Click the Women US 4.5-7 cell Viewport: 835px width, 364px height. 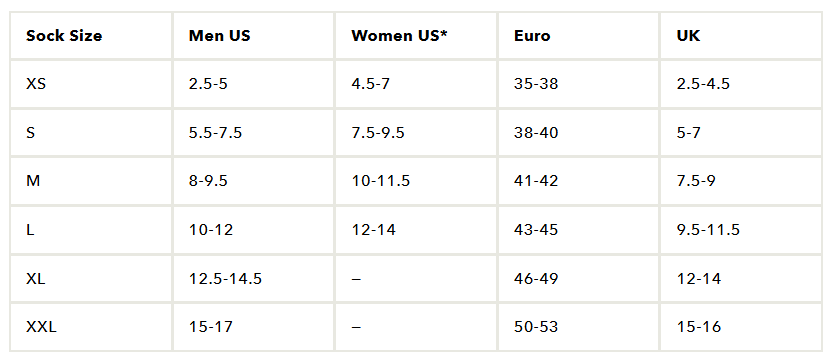pyautogui.click(x=416, y=84)
